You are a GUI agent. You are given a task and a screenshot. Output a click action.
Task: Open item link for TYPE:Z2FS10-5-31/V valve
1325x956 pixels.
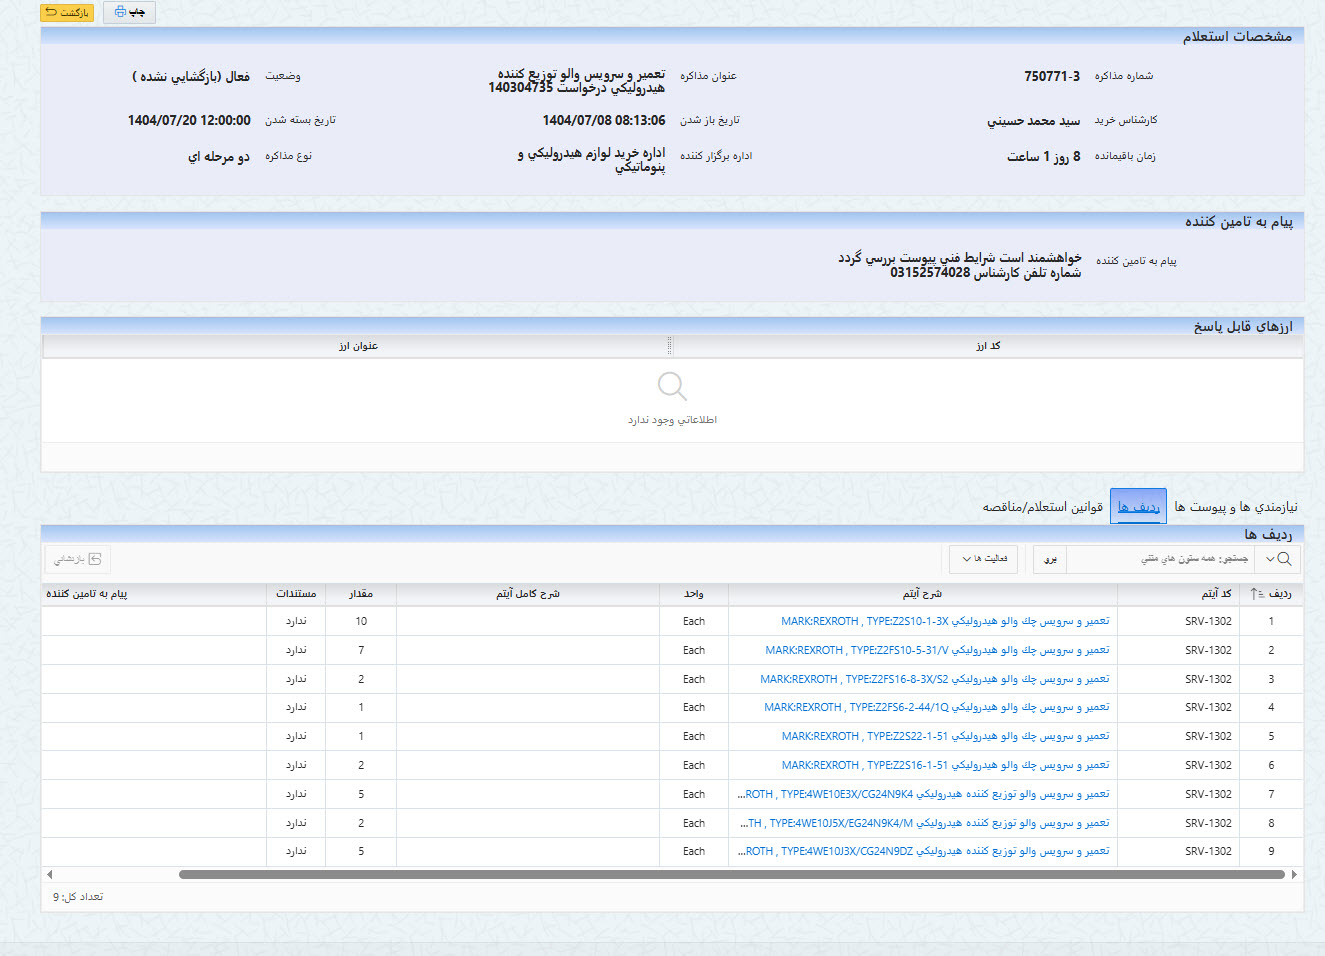point(936,650)
